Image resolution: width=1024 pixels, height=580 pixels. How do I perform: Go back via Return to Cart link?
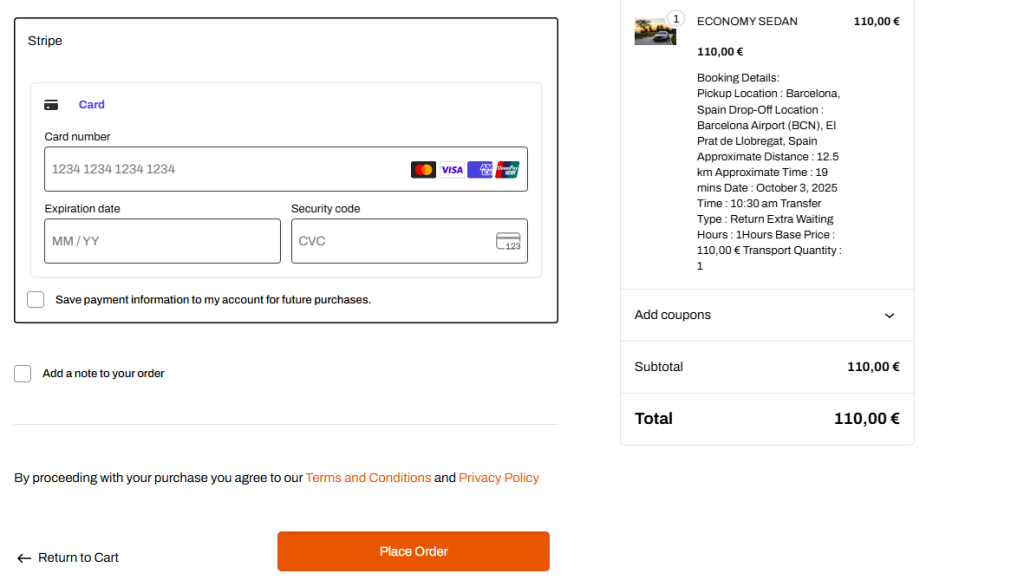click(78, 558)
